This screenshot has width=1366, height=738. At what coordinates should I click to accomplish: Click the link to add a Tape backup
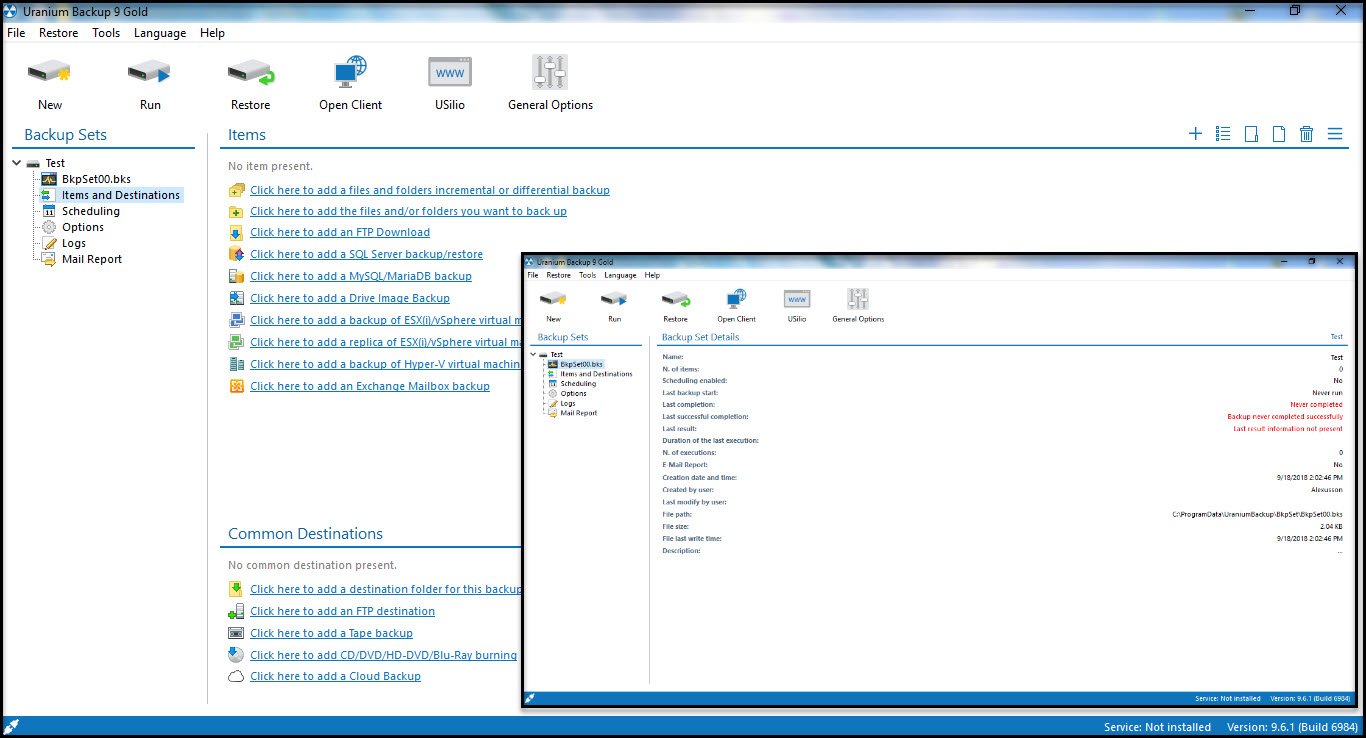pos(331,633)
